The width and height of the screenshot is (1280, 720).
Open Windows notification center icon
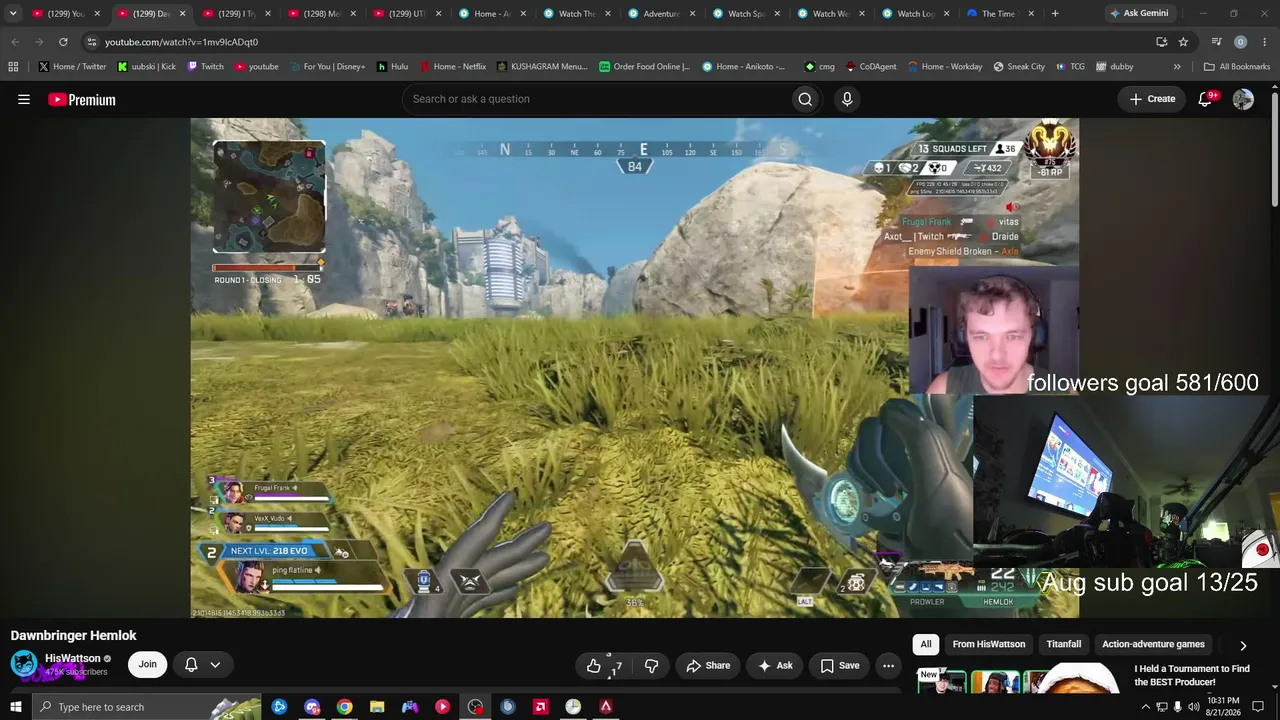[x=1258, y=707]
